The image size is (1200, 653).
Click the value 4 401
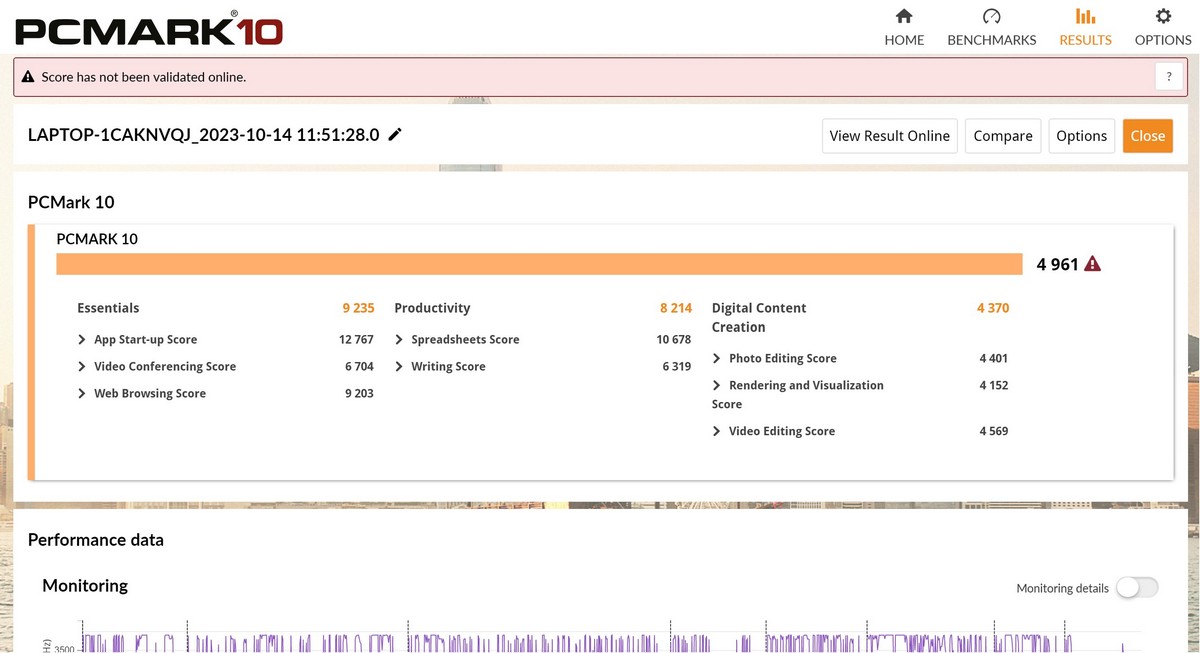[x=994, y=358]
